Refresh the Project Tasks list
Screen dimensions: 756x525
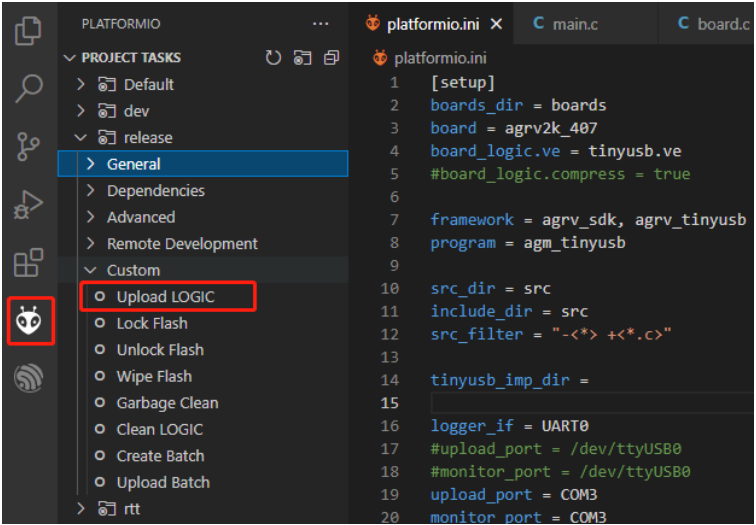273,58
